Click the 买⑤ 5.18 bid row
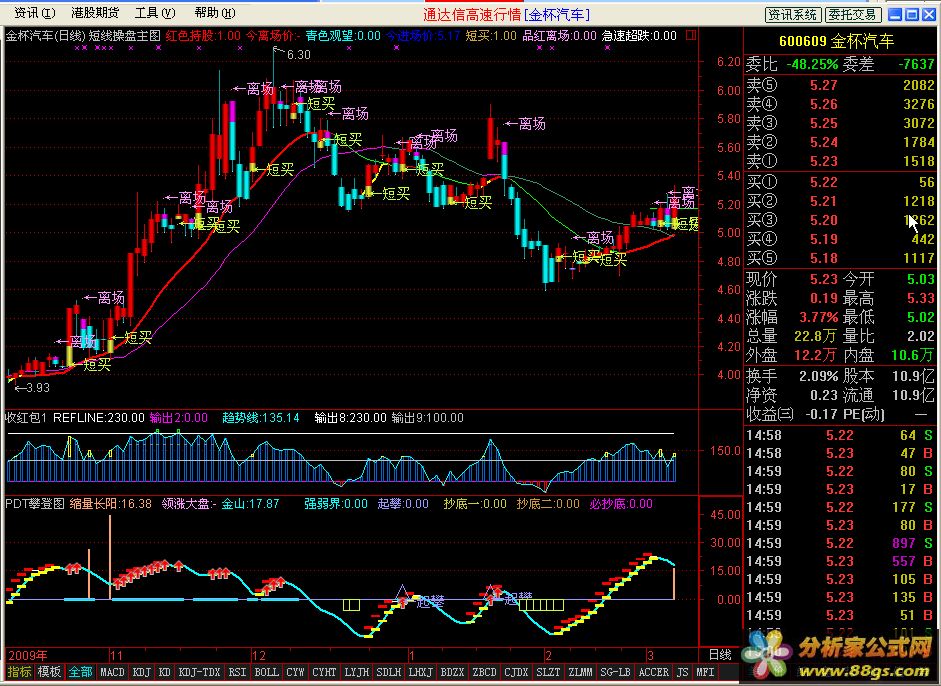Image resolution: width=941 pixels, height=686 pixels. (840, 258)
